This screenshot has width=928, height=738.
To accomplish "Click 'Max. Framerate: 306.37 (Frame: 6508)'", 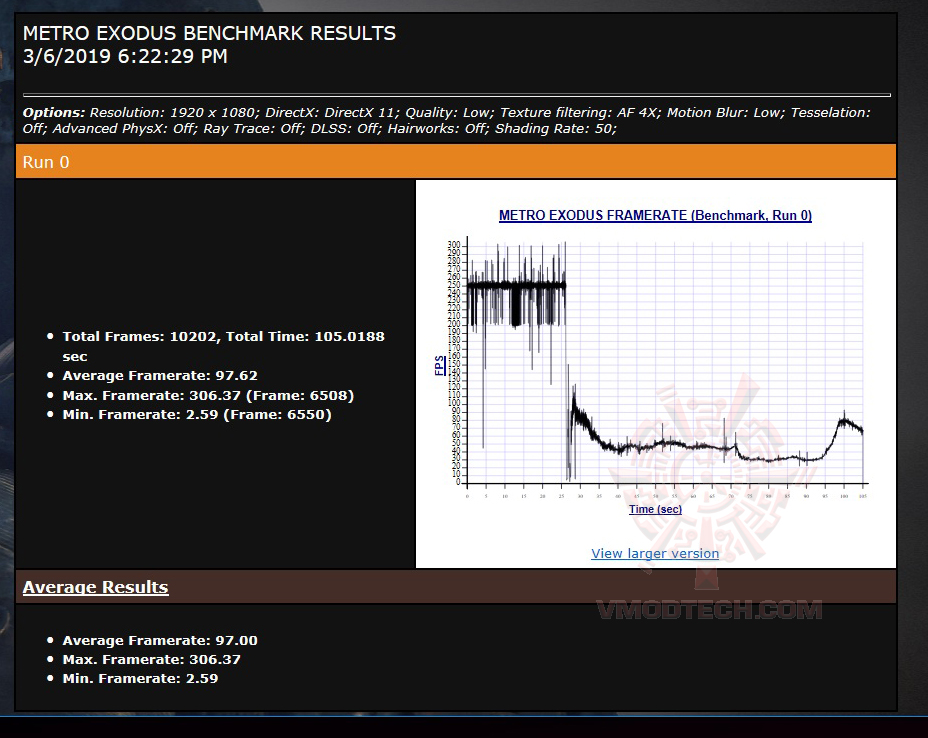I will (208, 395).
